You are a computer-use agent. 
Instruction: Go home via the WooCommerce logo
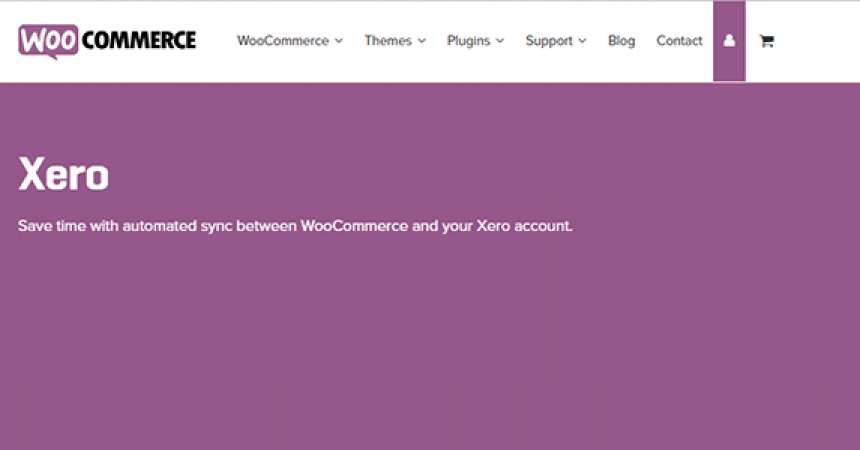tap(107, 41)
